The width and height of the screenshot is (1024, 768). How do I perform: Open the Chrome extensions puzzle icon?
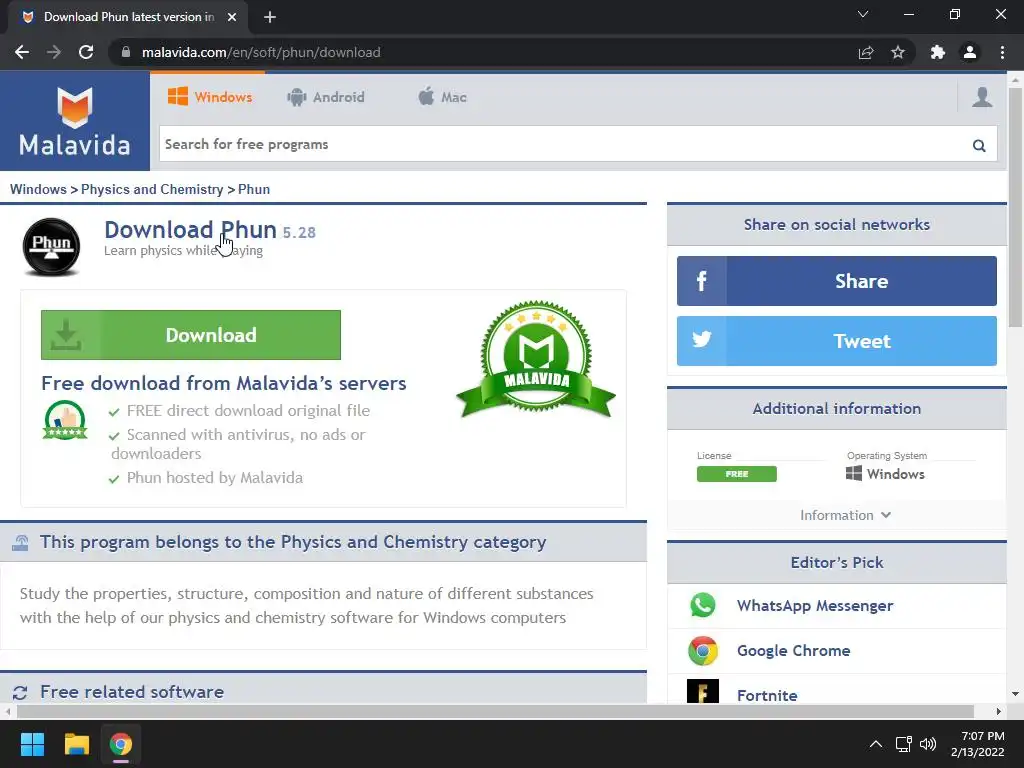(938, 52)
